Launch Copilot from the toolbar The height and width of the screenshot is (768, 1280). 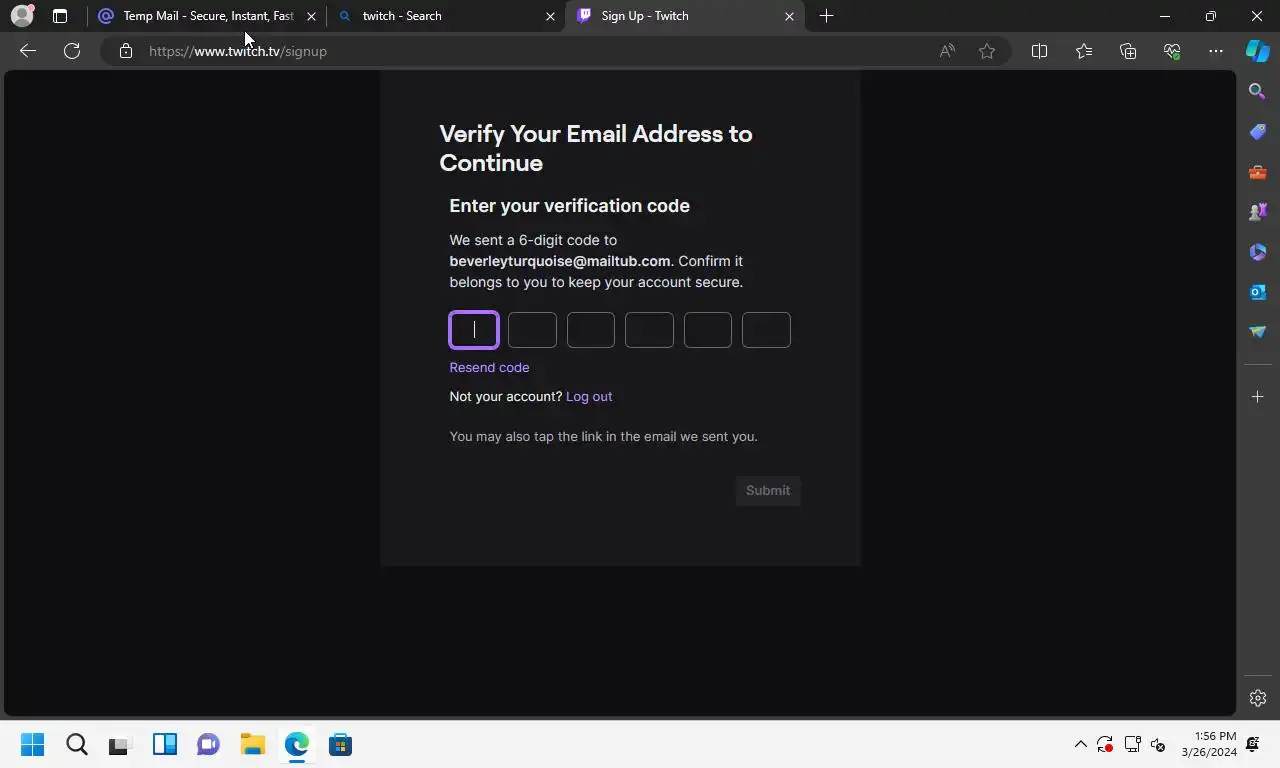pyautogui.click(x=1258, y=51)
